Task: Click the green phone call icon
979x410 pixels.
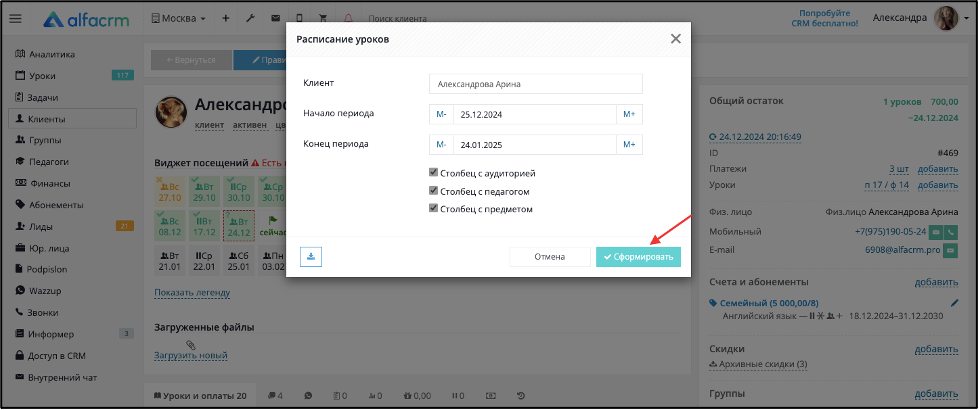Action: pos(951,232)
